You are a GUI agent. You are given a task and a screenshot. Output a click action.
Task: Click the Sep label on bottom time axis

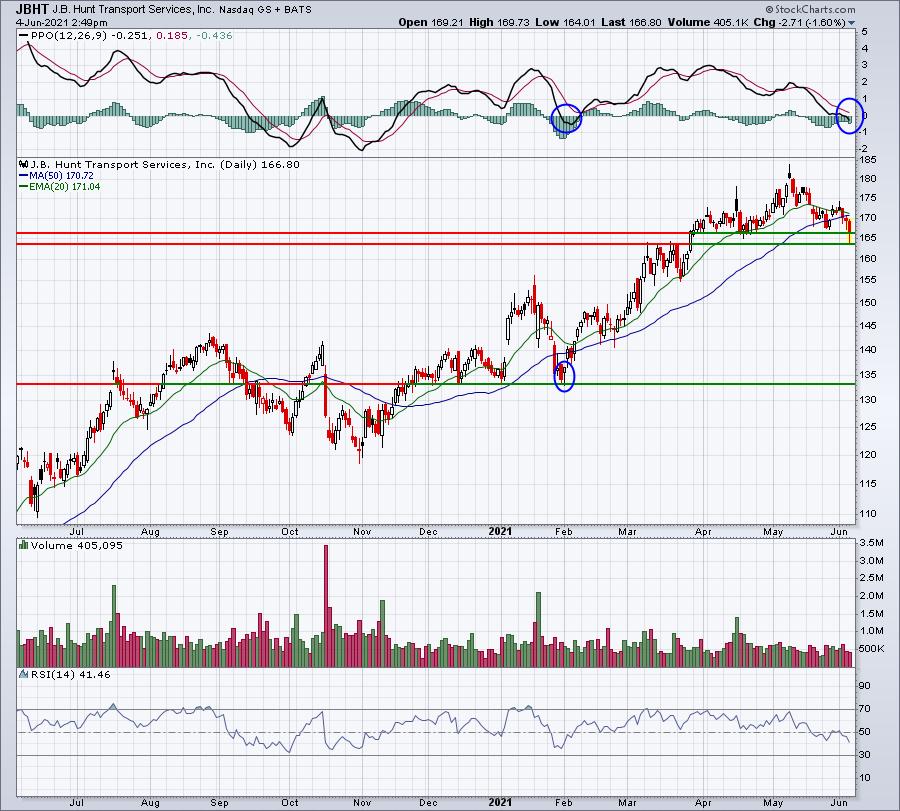(219, 802)
